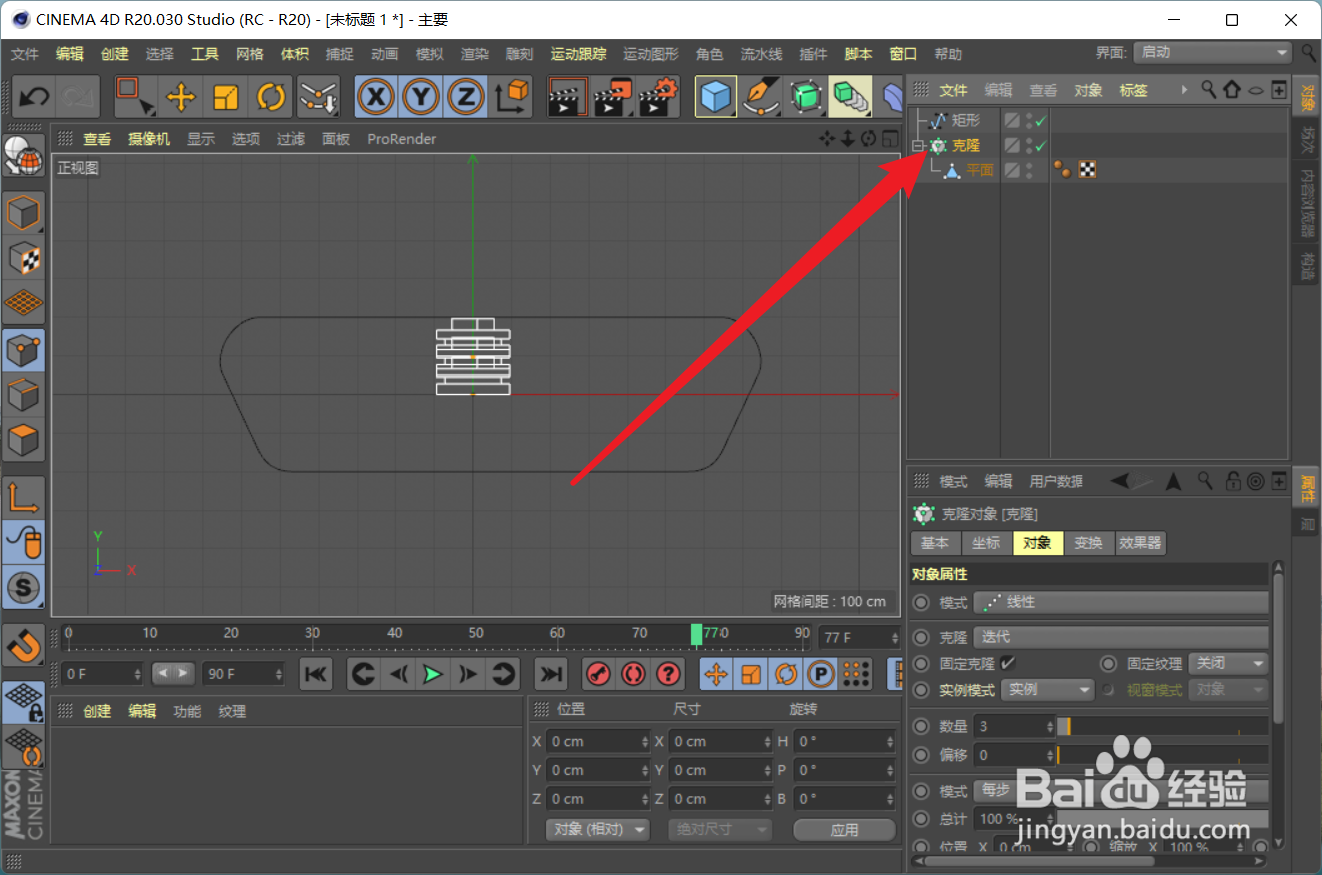This screenshot has height=875, width=1322.
Task: Switch to the 坐标 tab in attributes
Action: click(986, 543)
